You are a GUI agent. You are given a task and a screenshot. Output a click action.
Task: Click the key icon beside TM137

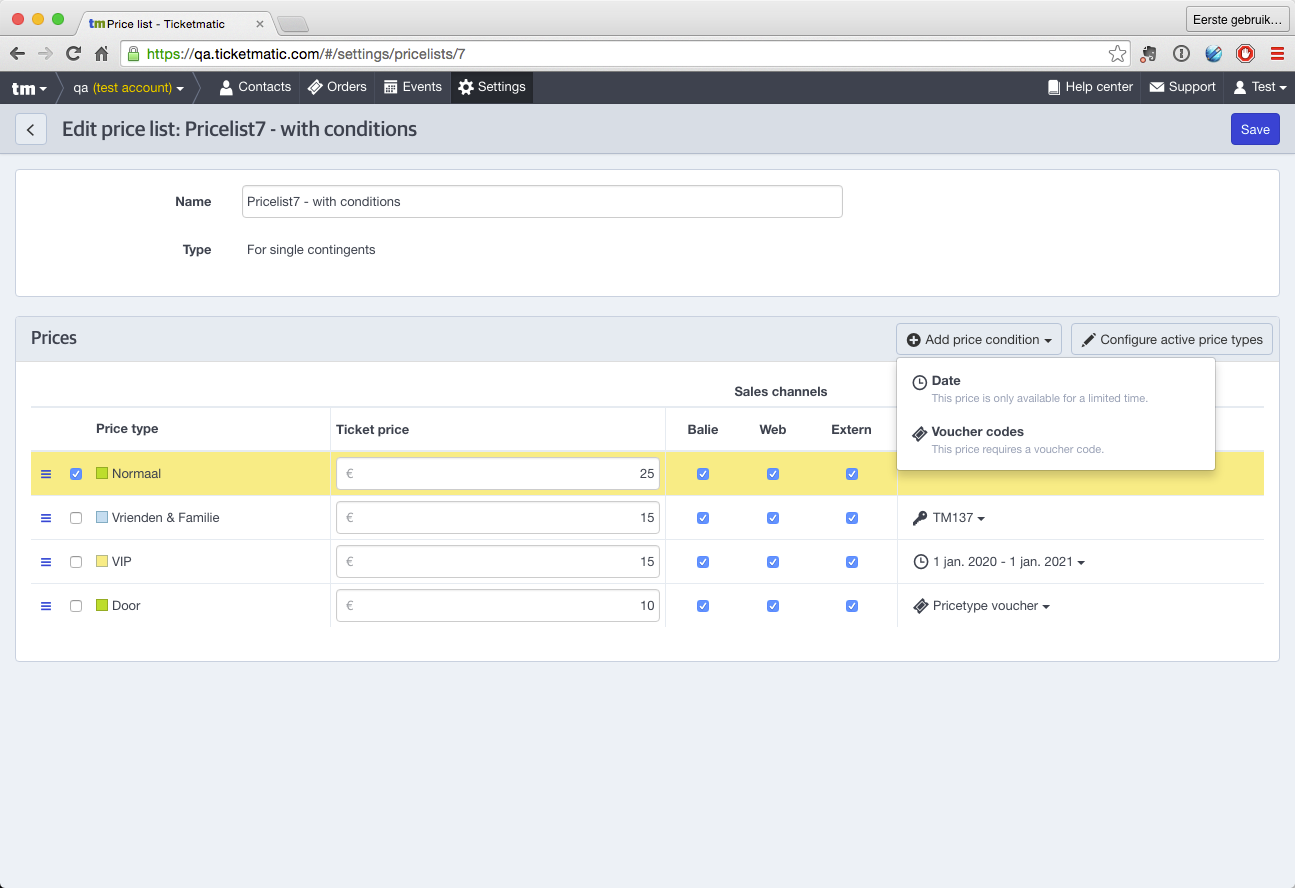920,518
